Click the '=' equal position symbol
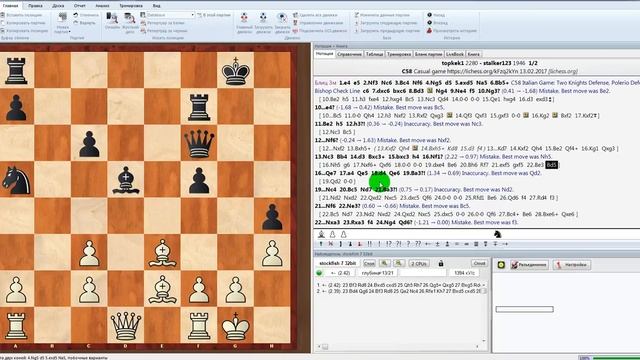The height and width of the screenshot is (360, 640). (457, 244)
